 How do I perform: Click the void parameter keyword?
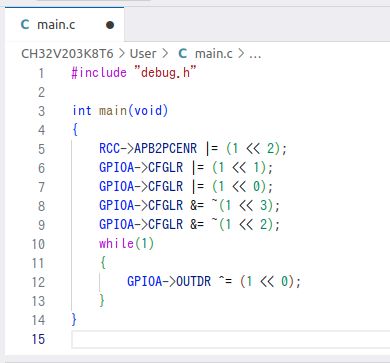[148, 110]
